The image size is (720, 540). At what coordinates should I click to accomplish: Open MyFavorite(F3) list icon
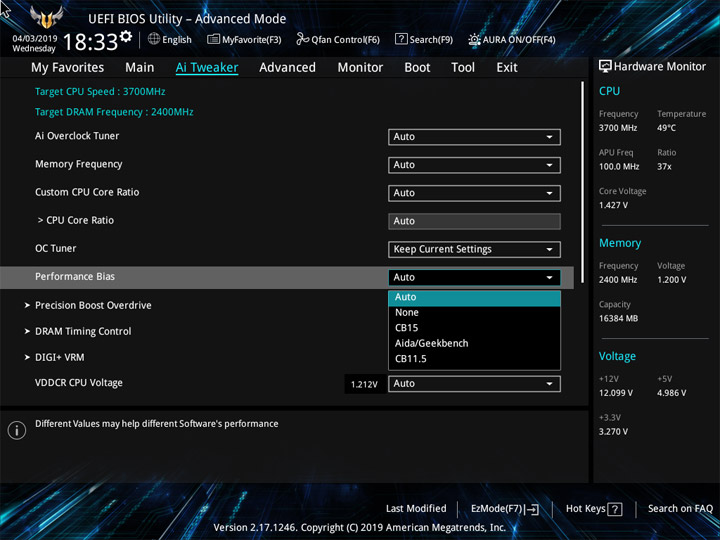click(x=213, y=39)
